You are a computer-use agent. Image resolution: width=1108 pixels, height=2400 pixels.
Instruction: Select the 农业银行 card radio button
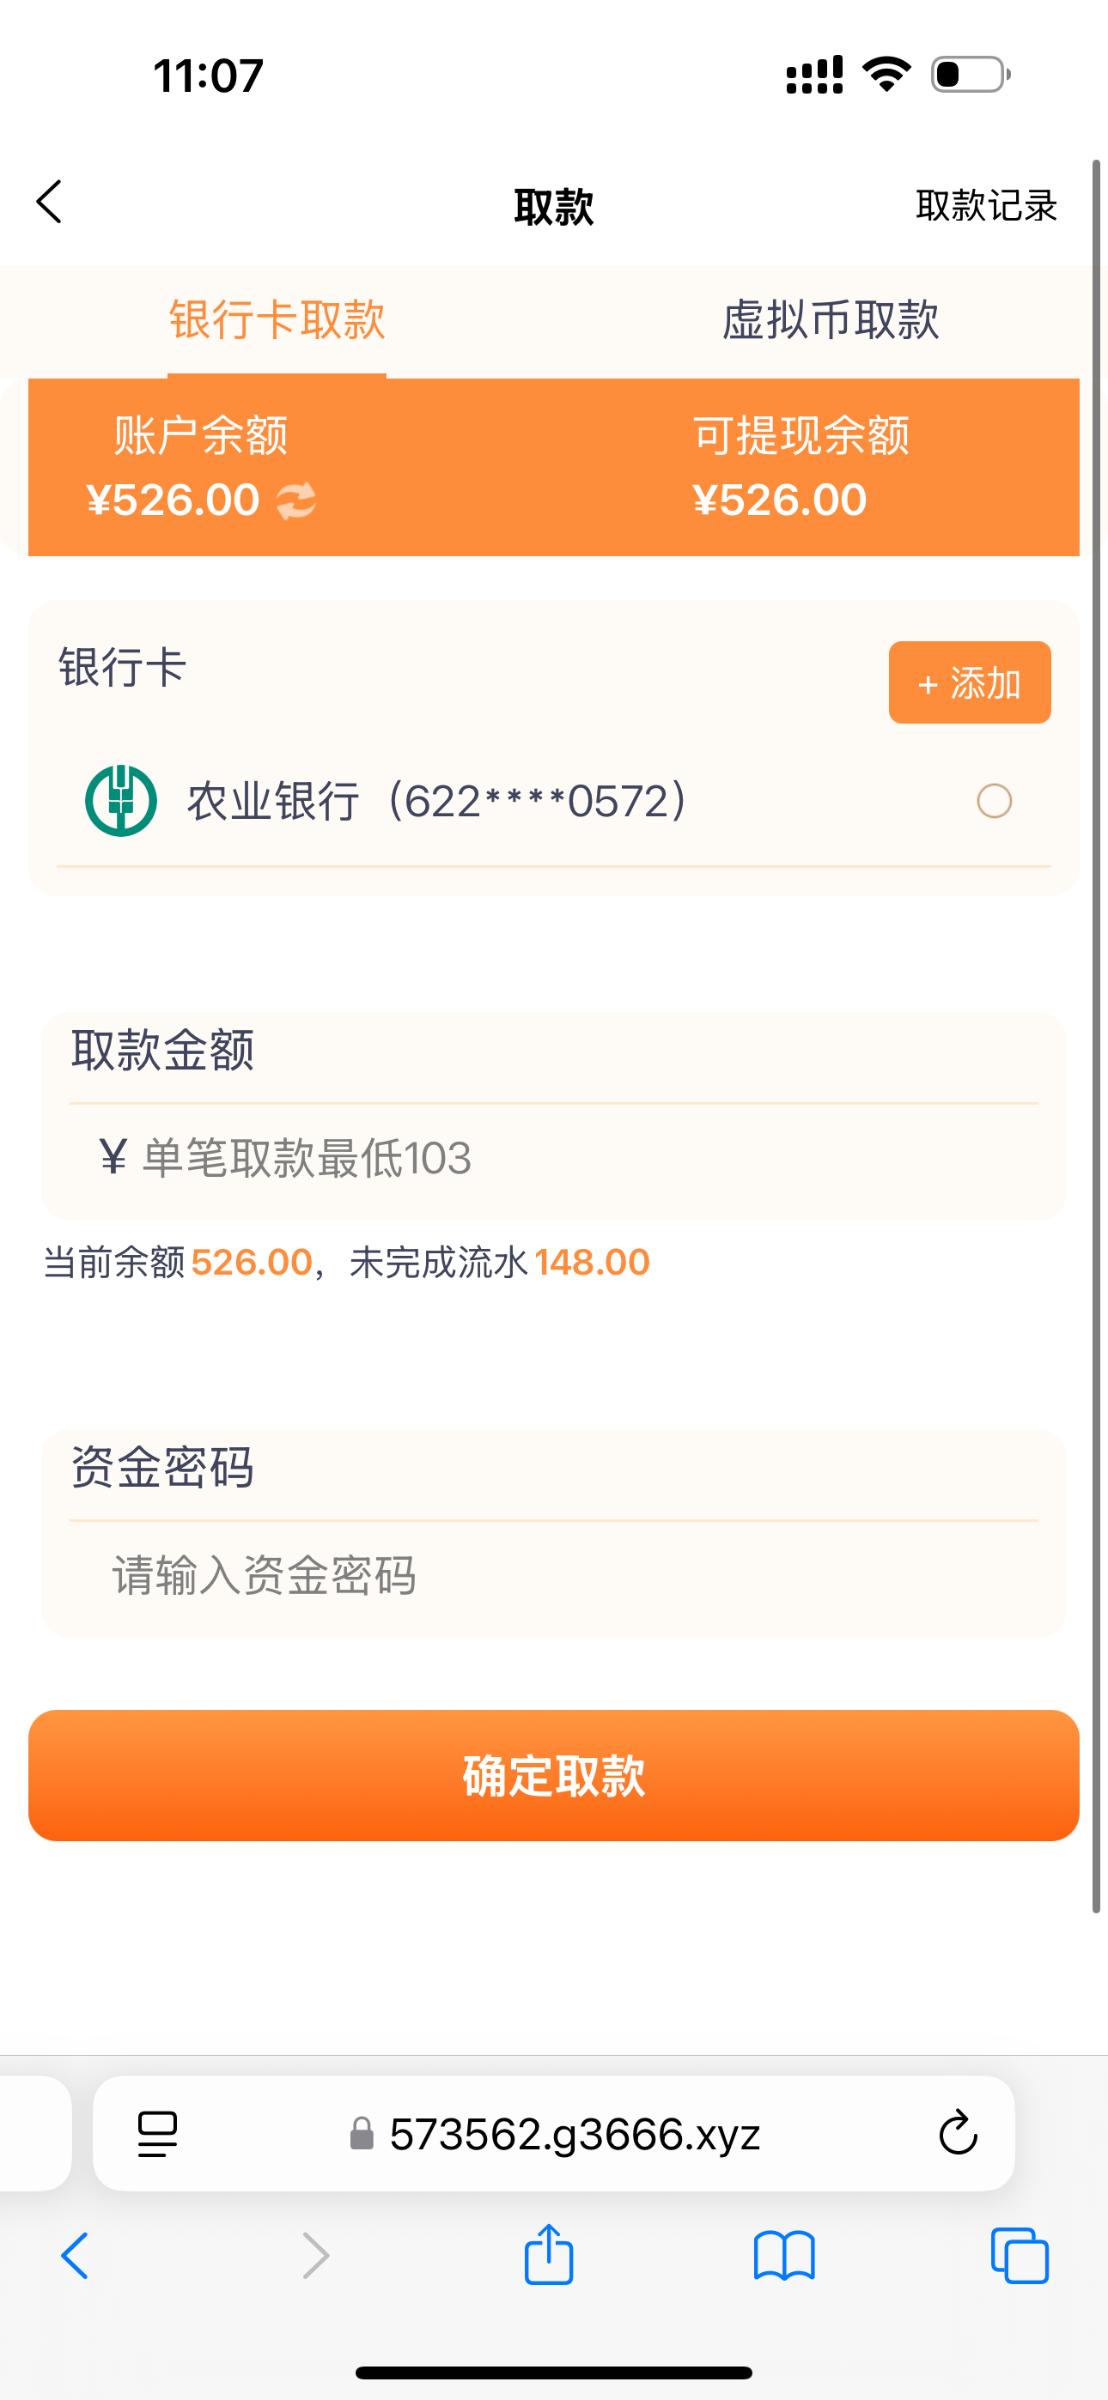[994, 801]
